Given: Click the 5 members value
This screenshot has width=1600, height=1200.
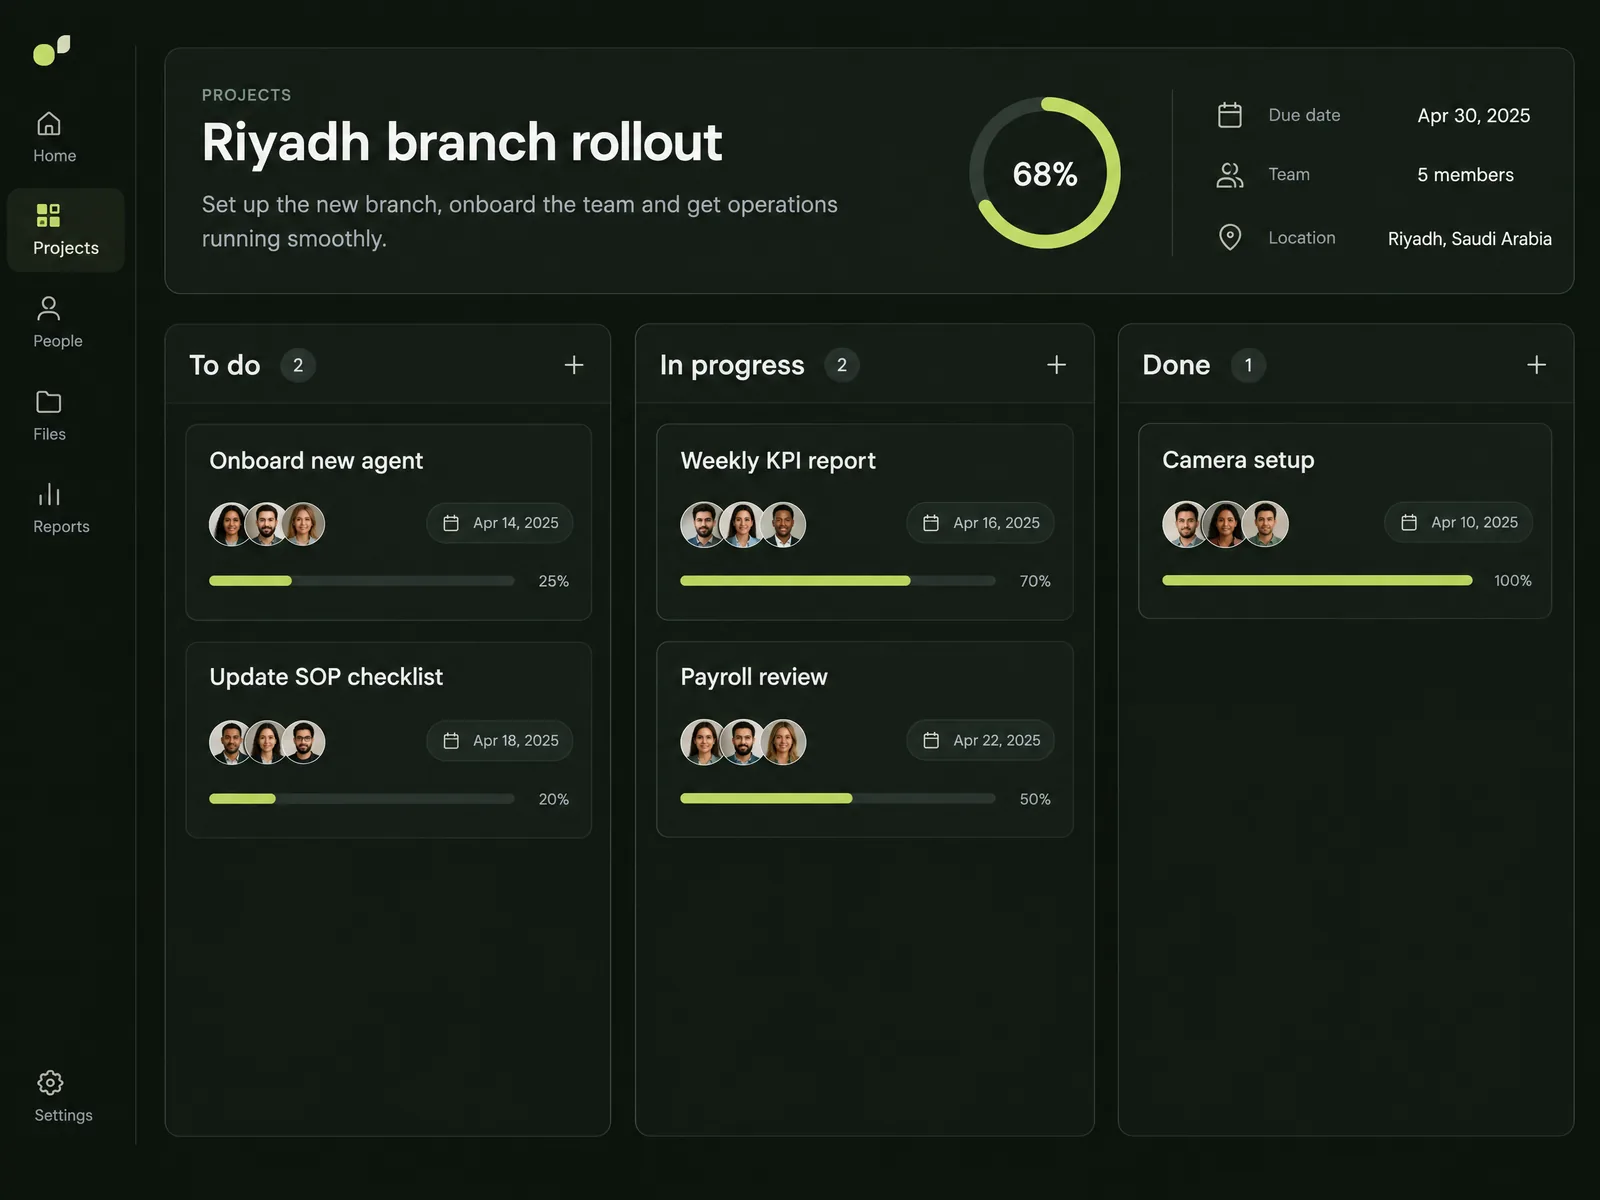Looking at the screenshot, I should coord(1465,175).
